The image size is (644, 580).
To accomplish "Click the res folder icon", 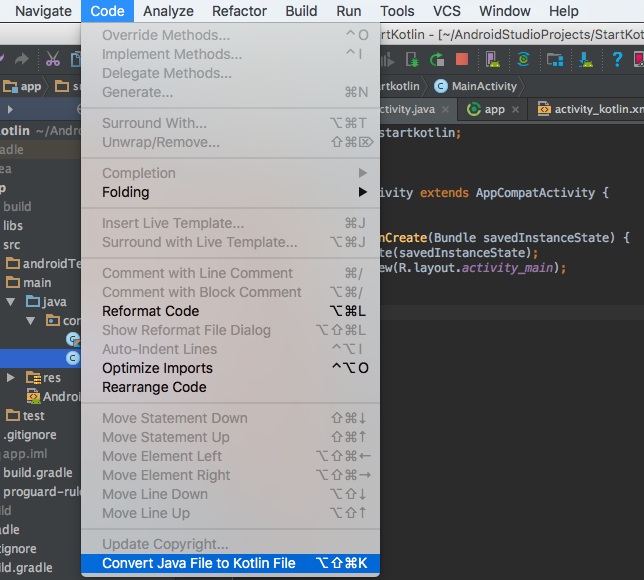I will (x=33, y=377).
